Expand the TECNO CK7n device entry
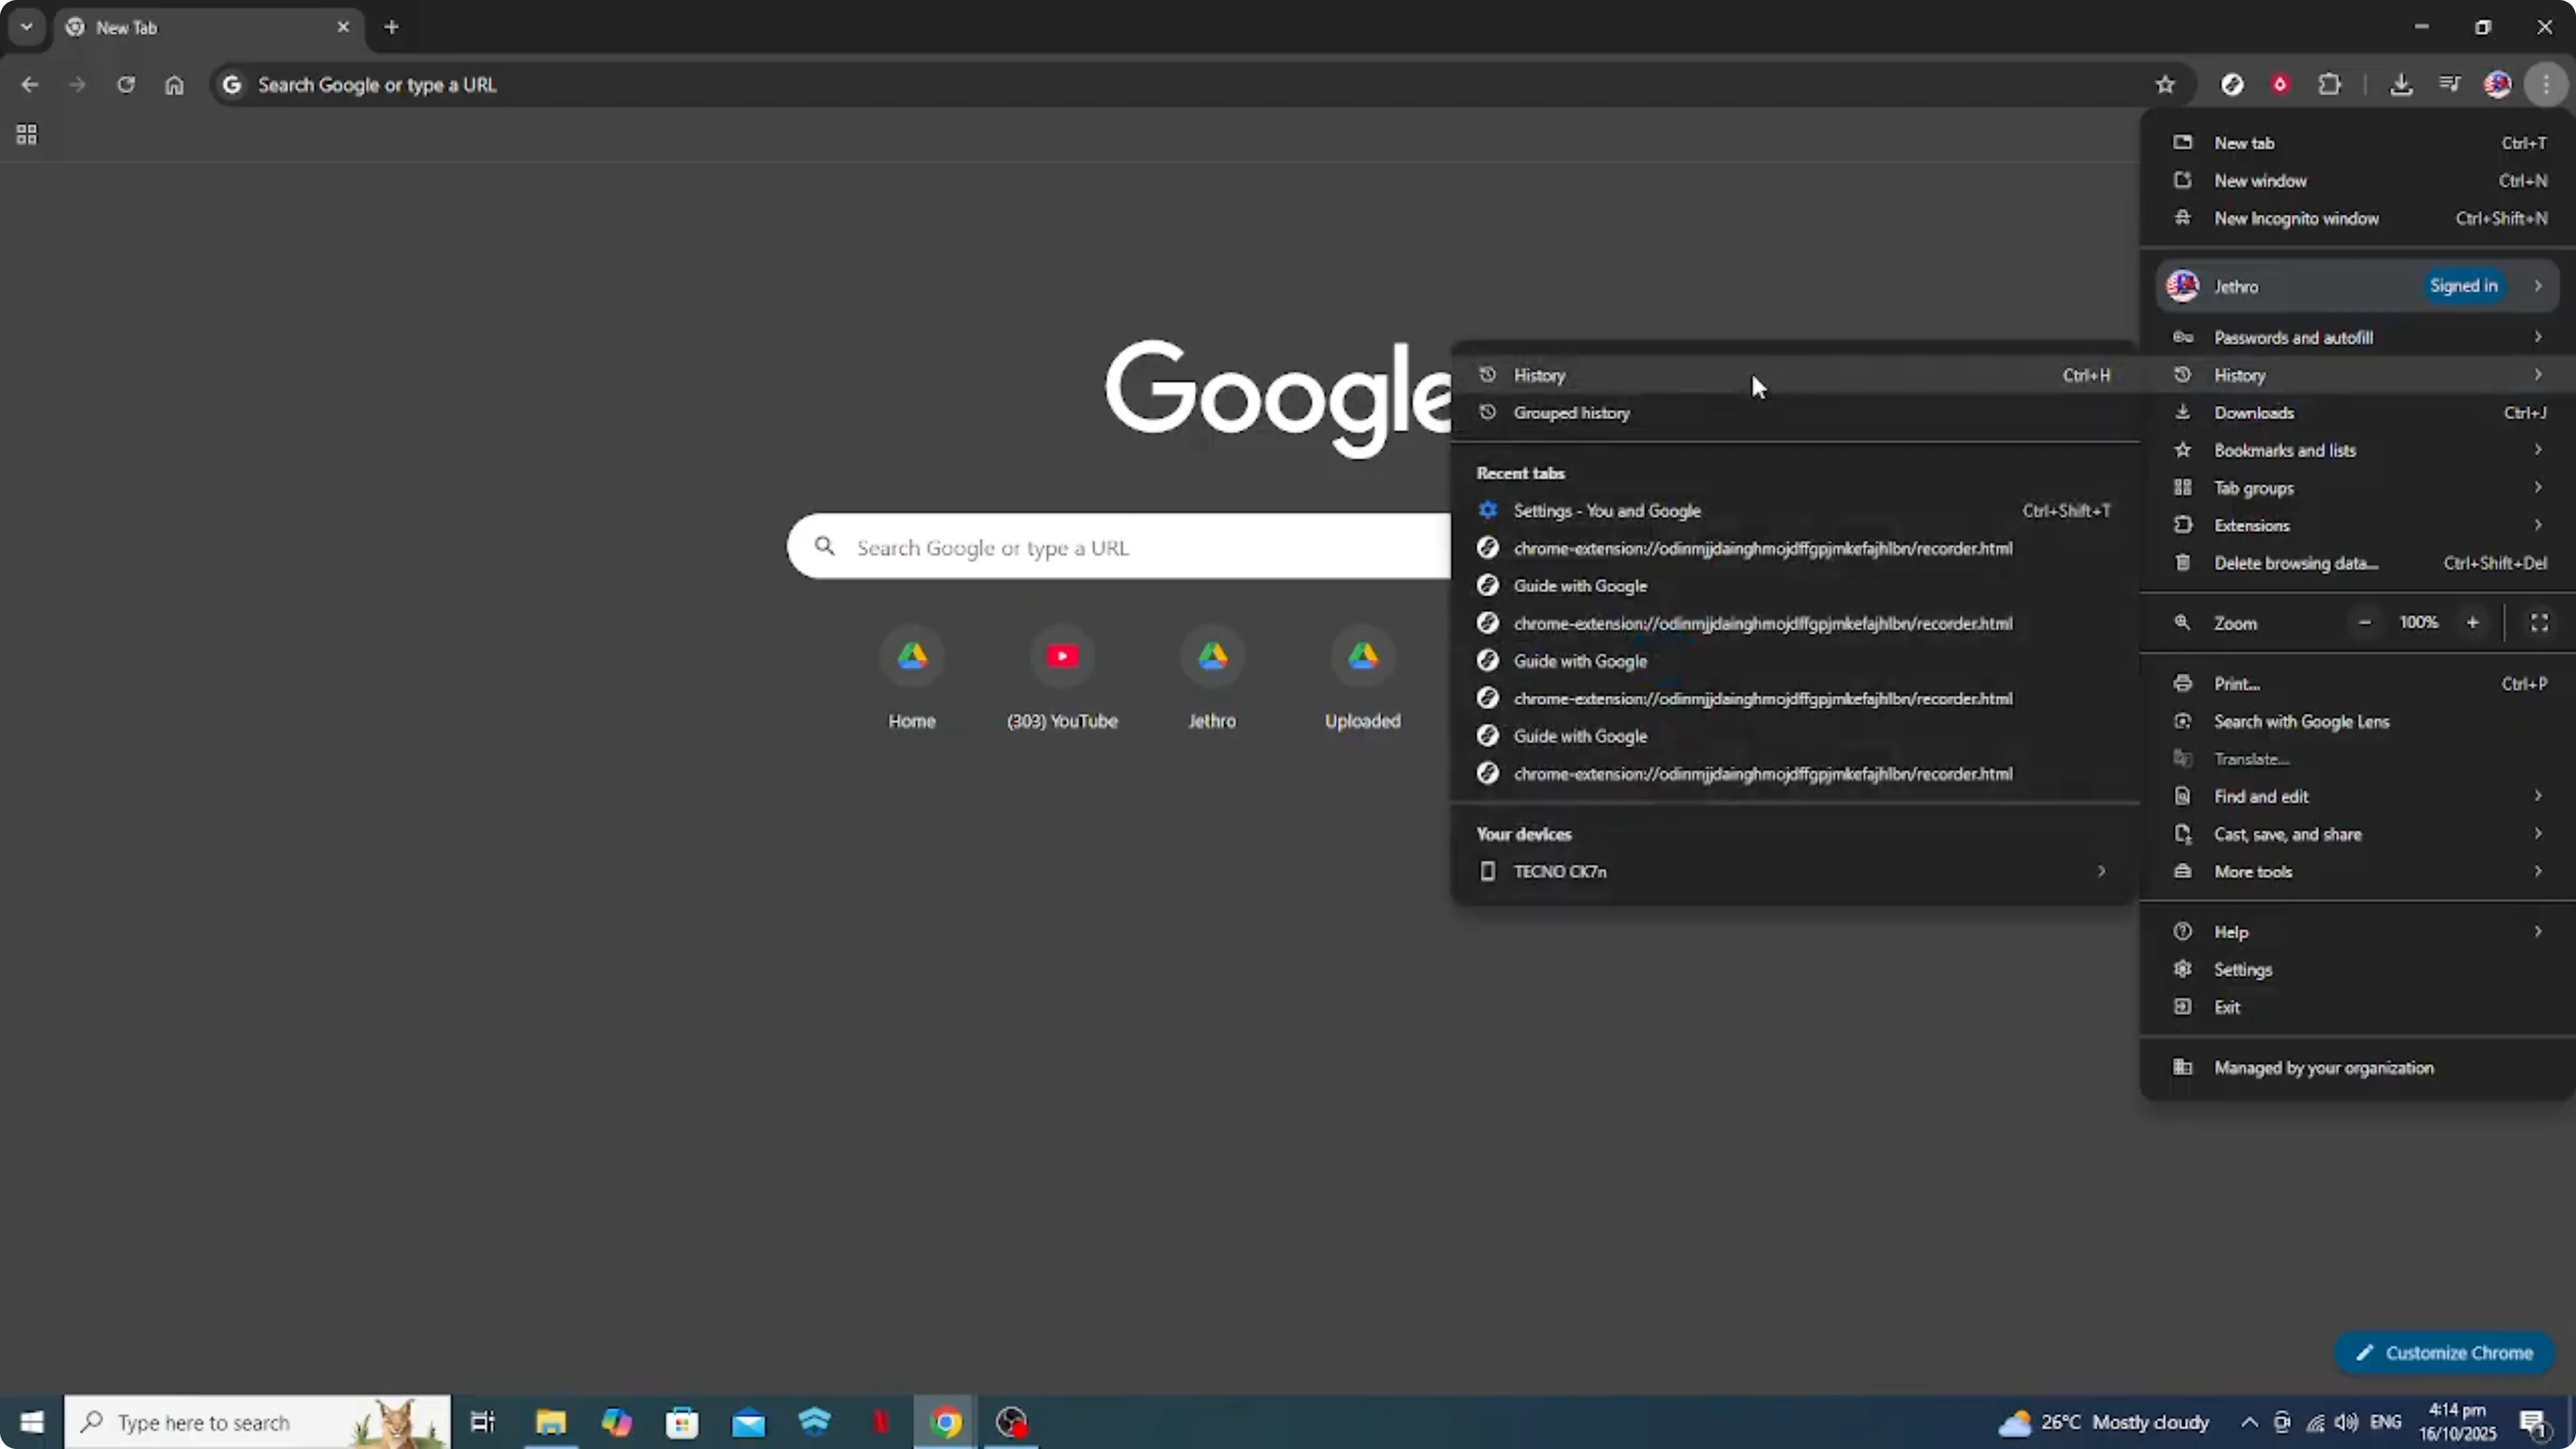 2100,871
